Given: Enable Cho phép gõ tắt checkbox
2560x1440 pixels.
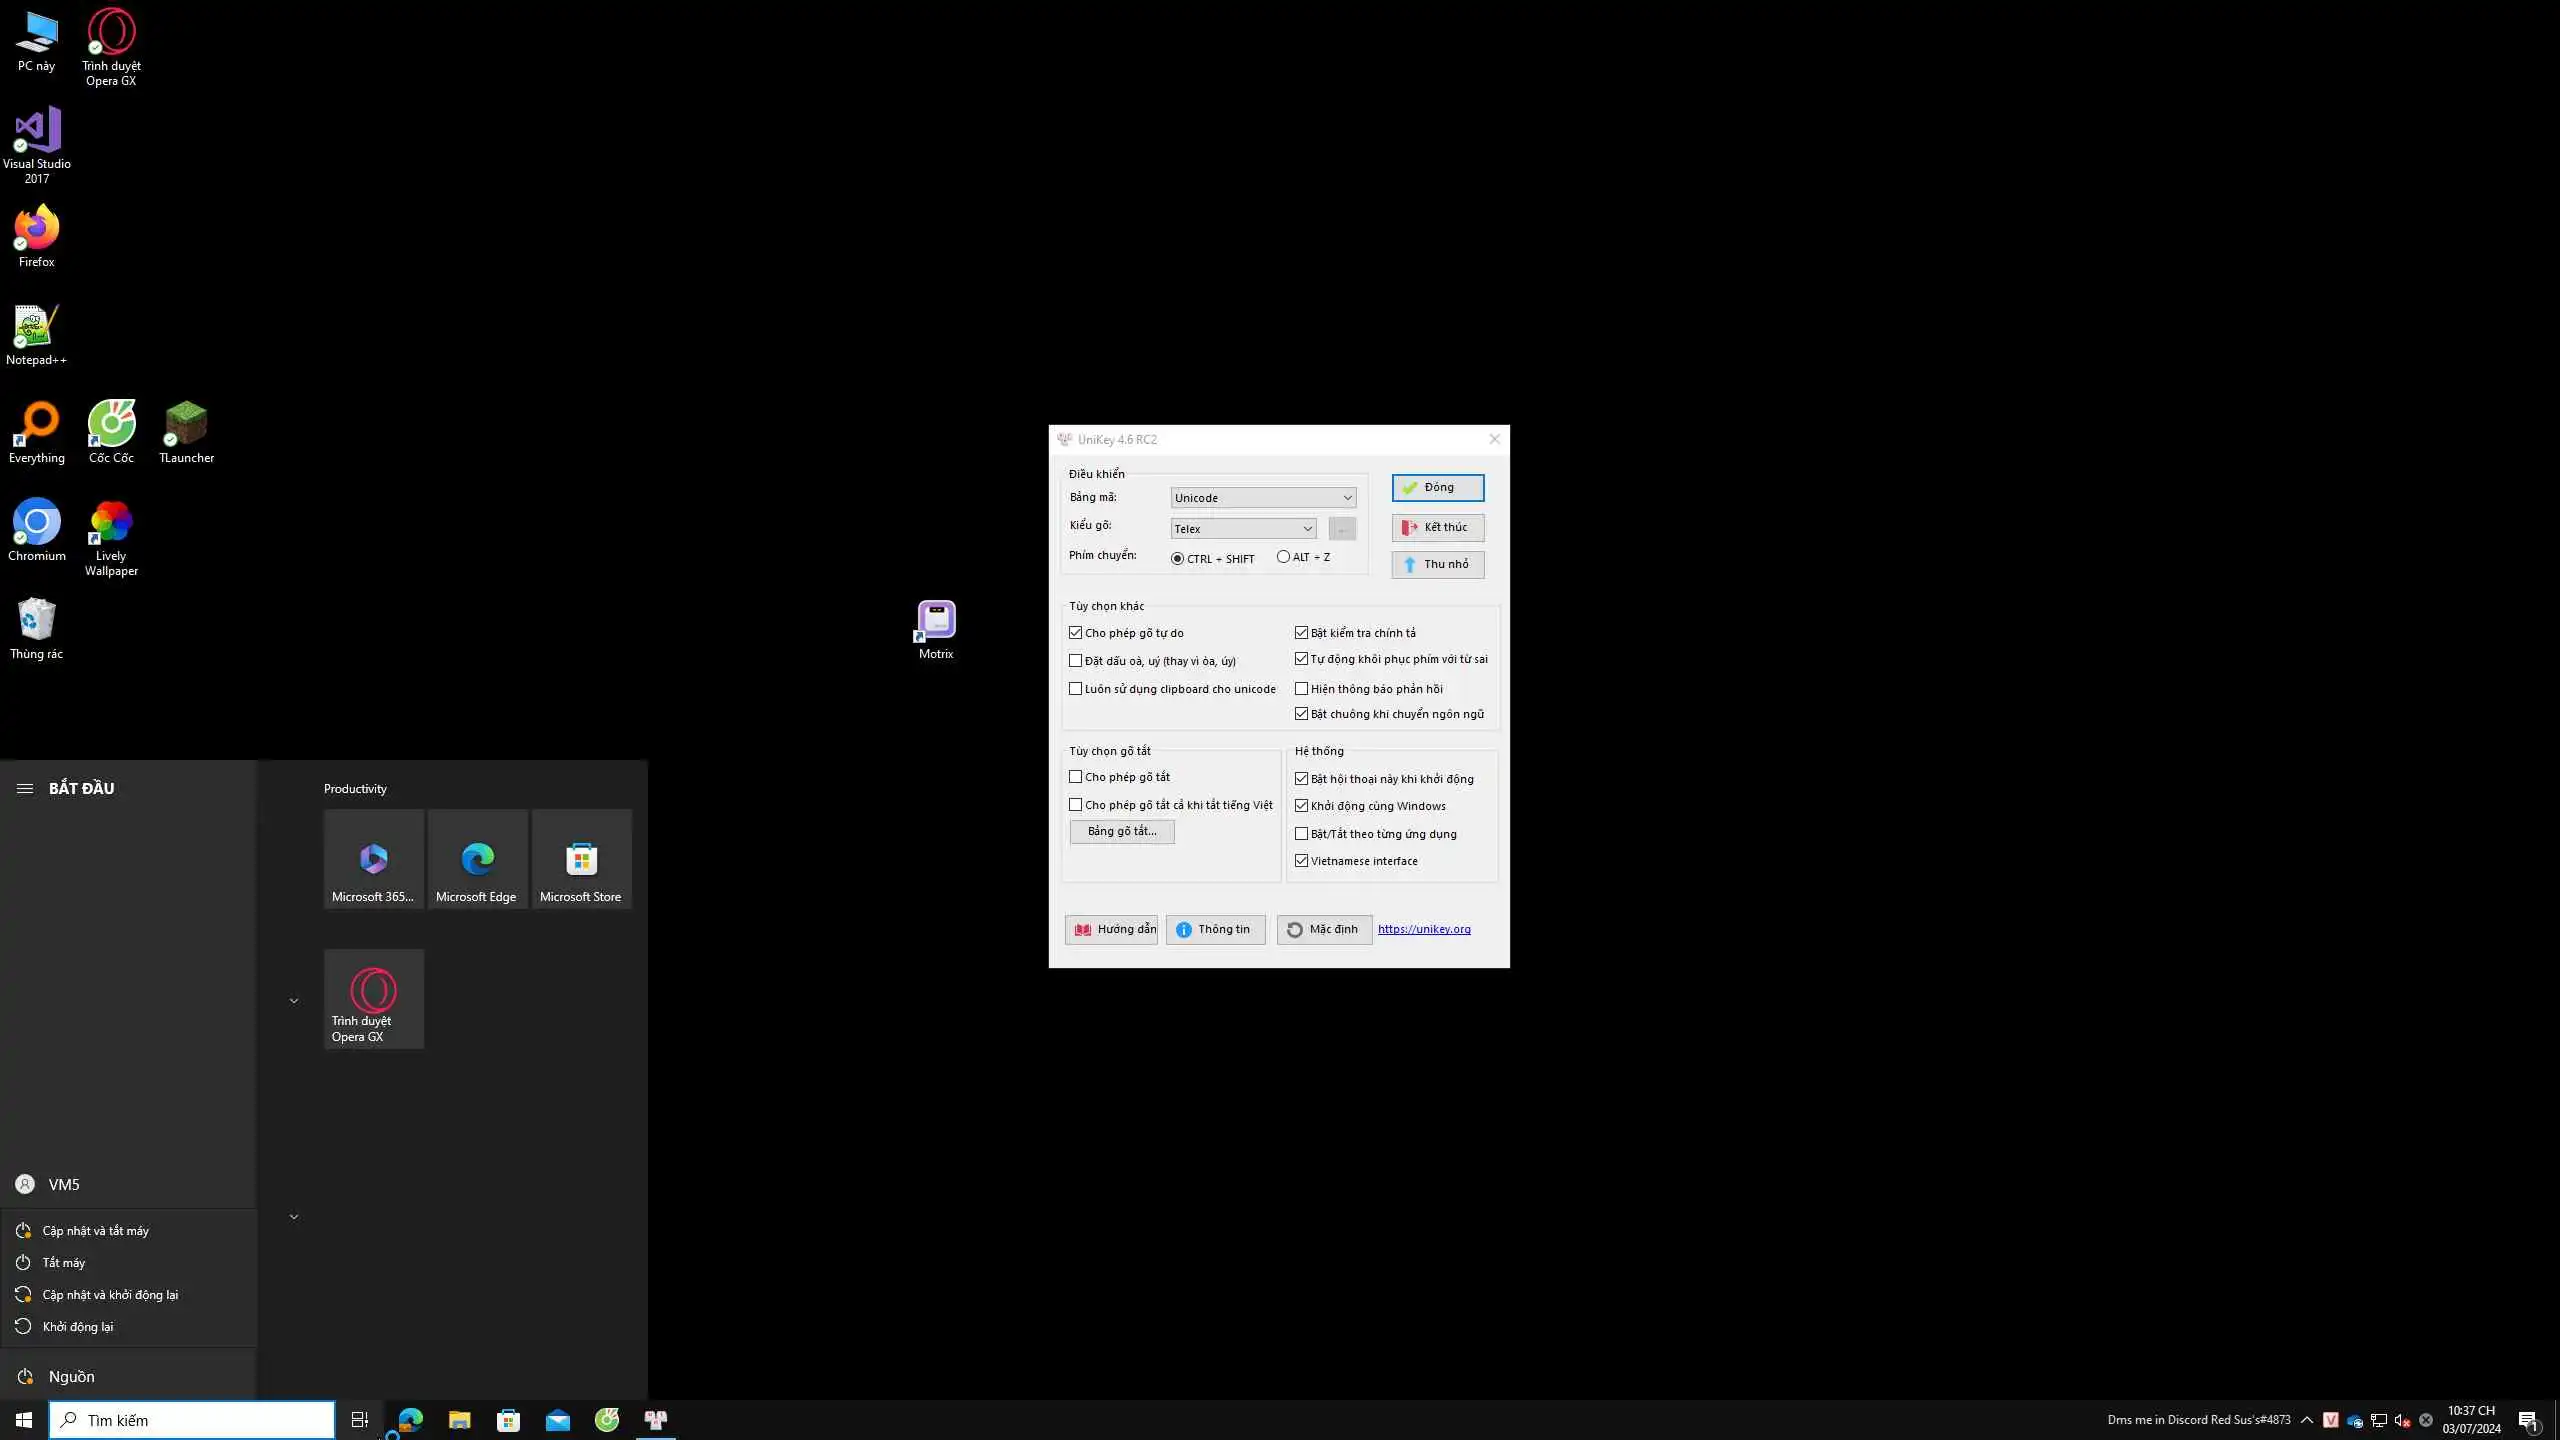Looking at the screenshot, I should click(1076, 777).
